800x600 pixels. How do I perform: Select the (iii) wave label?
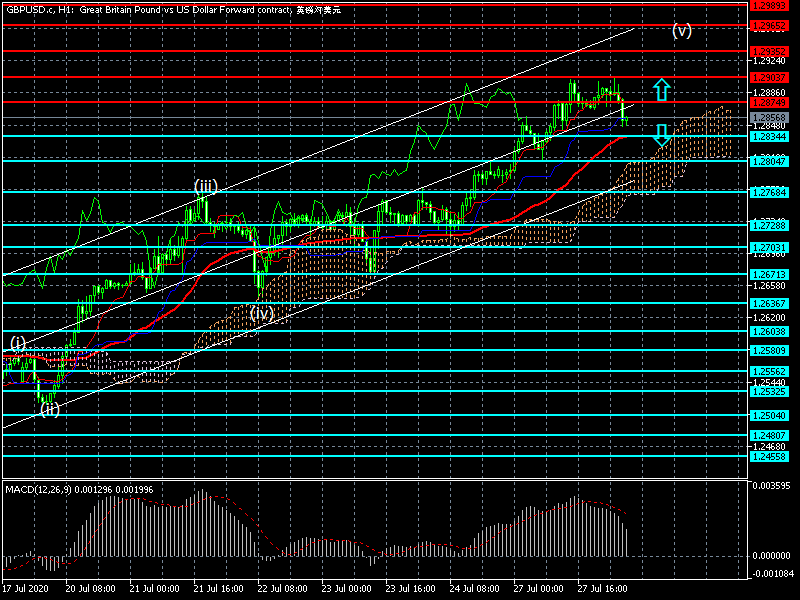click(x=206, y=186)
